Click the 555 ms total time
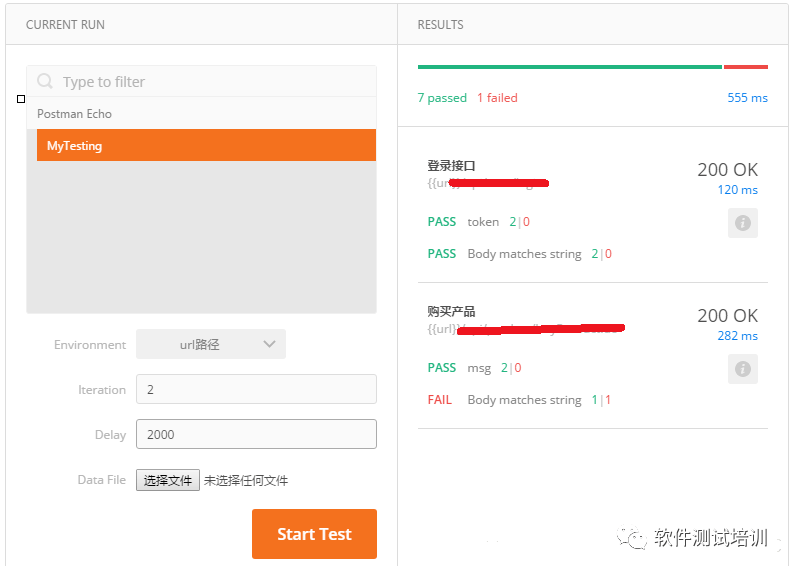The width and height of the screenshot is (793, 572). tap(747, 98)
